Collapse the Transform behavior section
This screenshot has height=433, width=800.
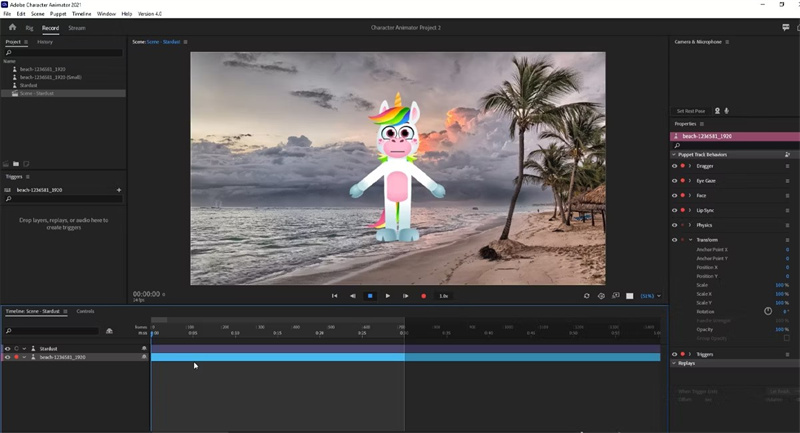[690, 240]
